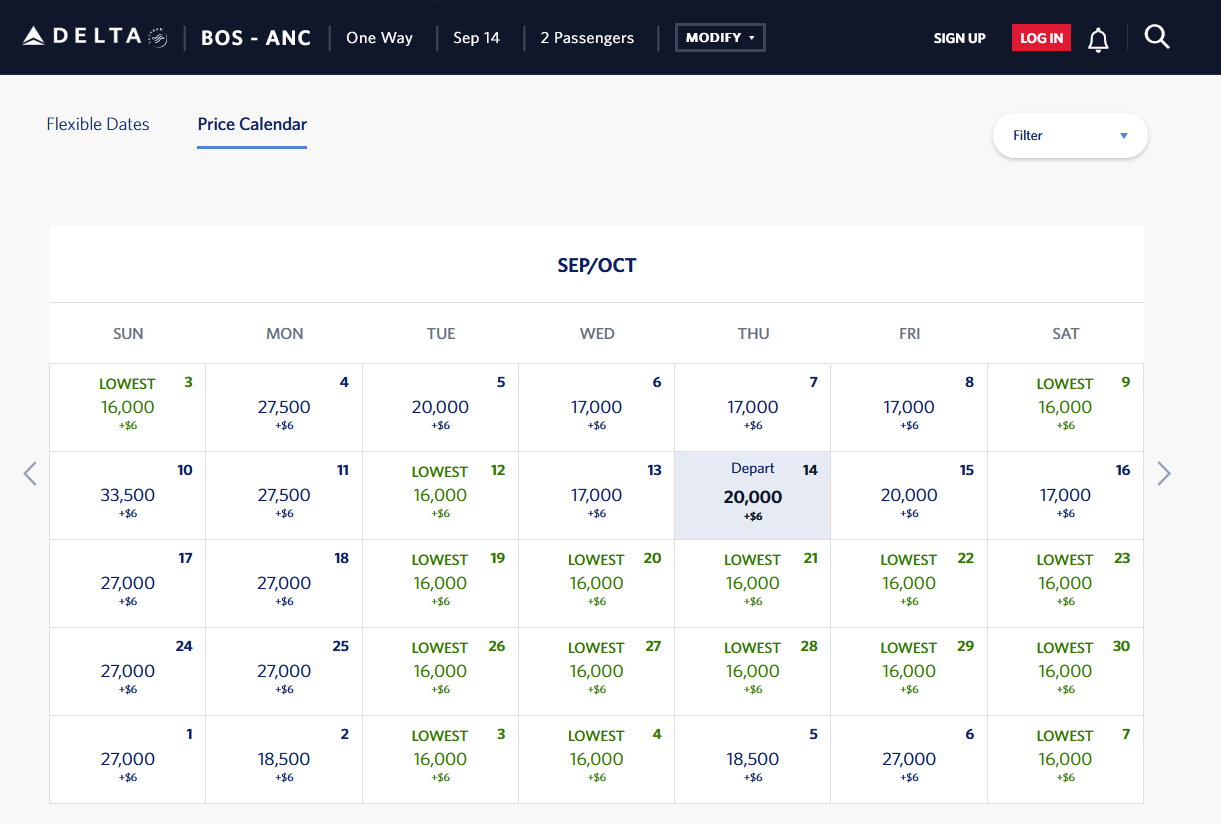The width and height of the screenshot is (1221, 824).
Task: Open the notifications bell icon
Action: click(x=1098, y=39)
